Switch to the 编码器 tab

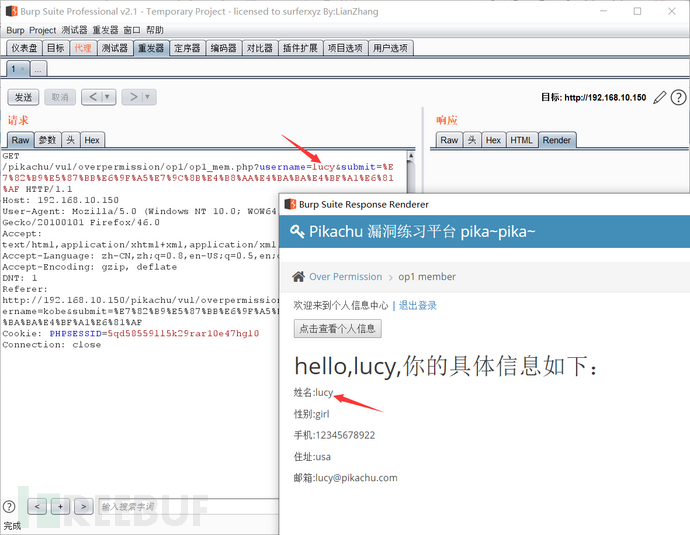224,48
